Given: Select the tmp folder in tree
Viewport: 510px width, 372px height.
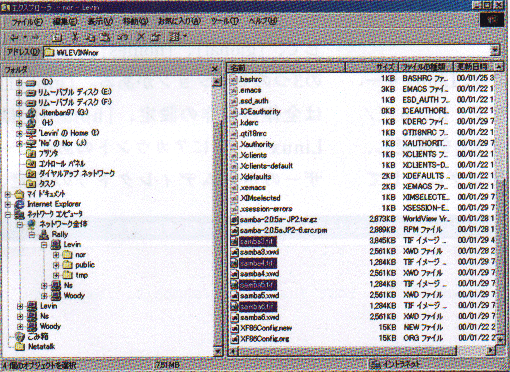Looking at the screenshot, I should click(82, 275).
